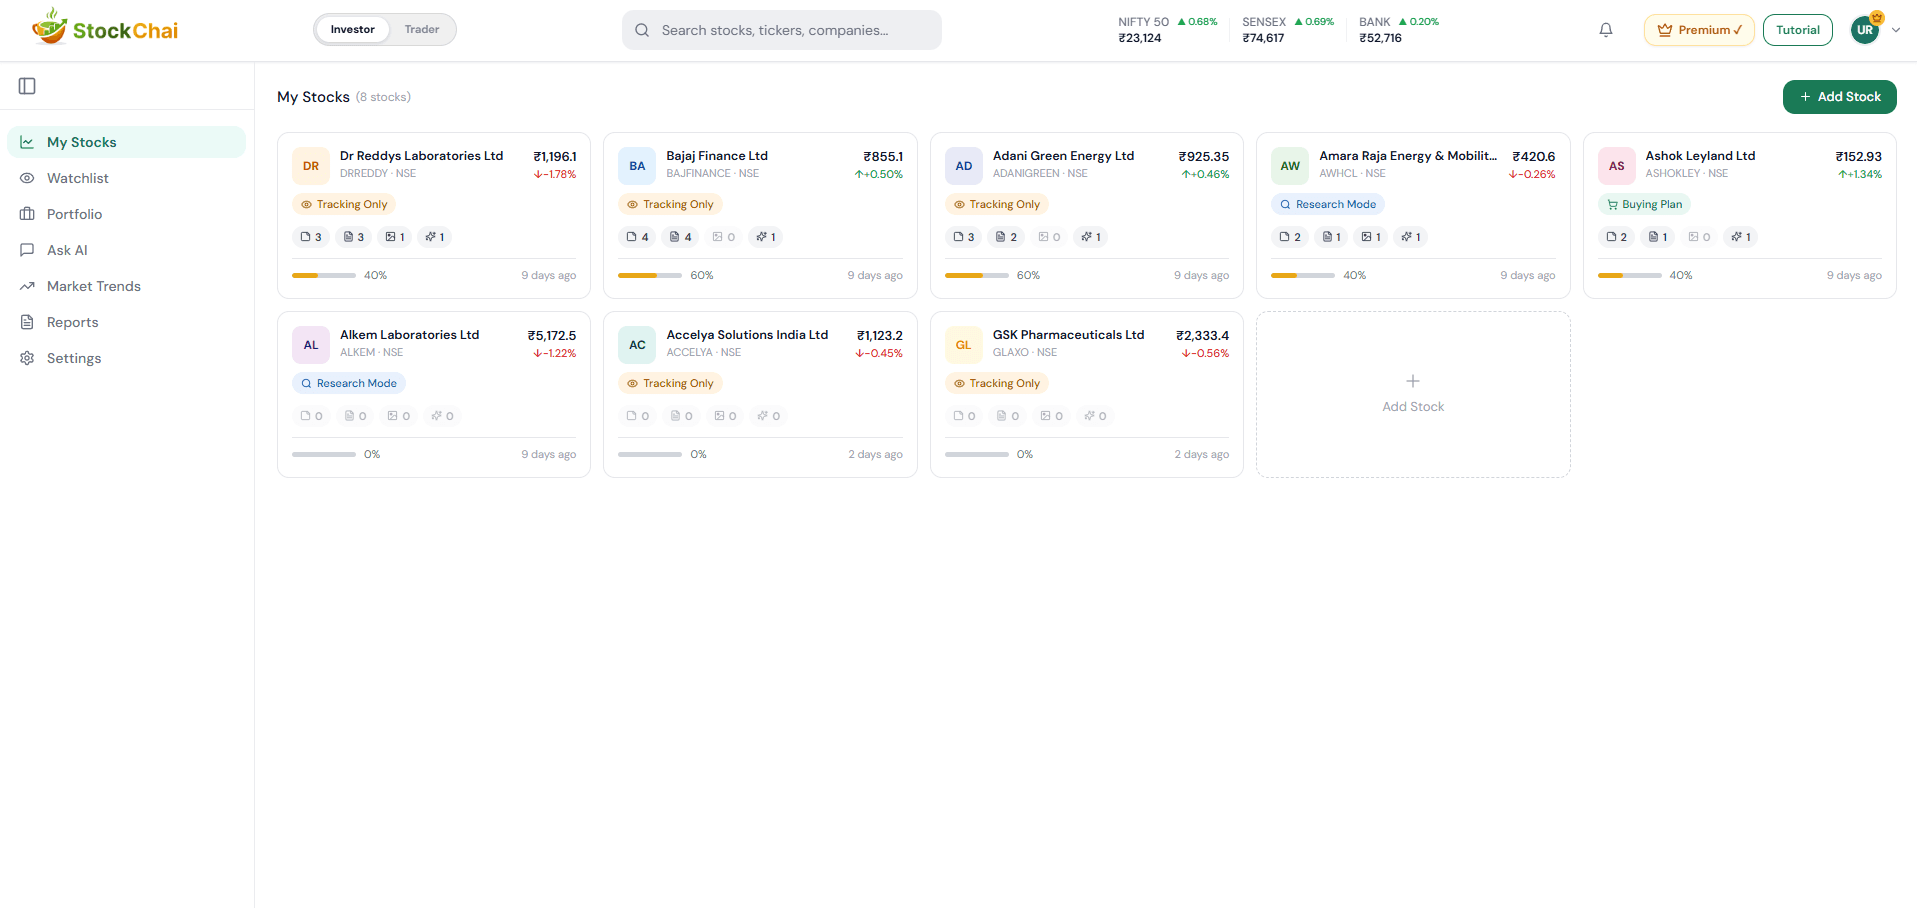Screen dimensions: 1917x908
Task: Toggle Research Mode badge on Alkem Laboratories
Action: click(349, 383)
